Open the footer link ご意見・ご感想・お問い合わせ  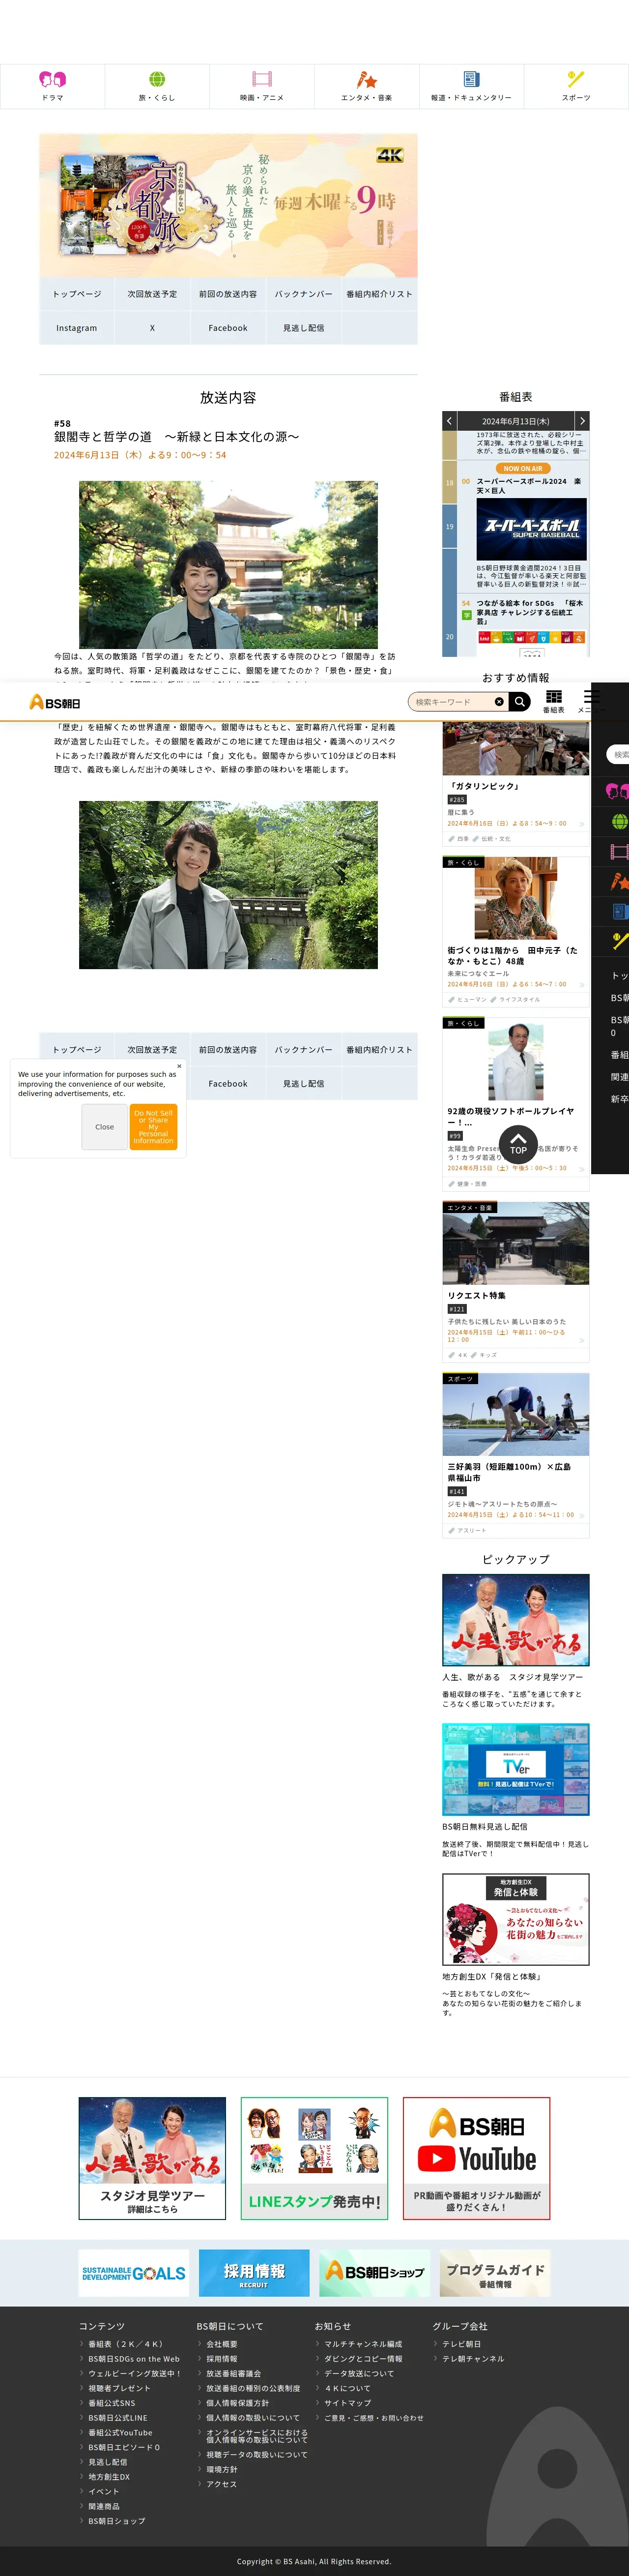point(374,2418)
